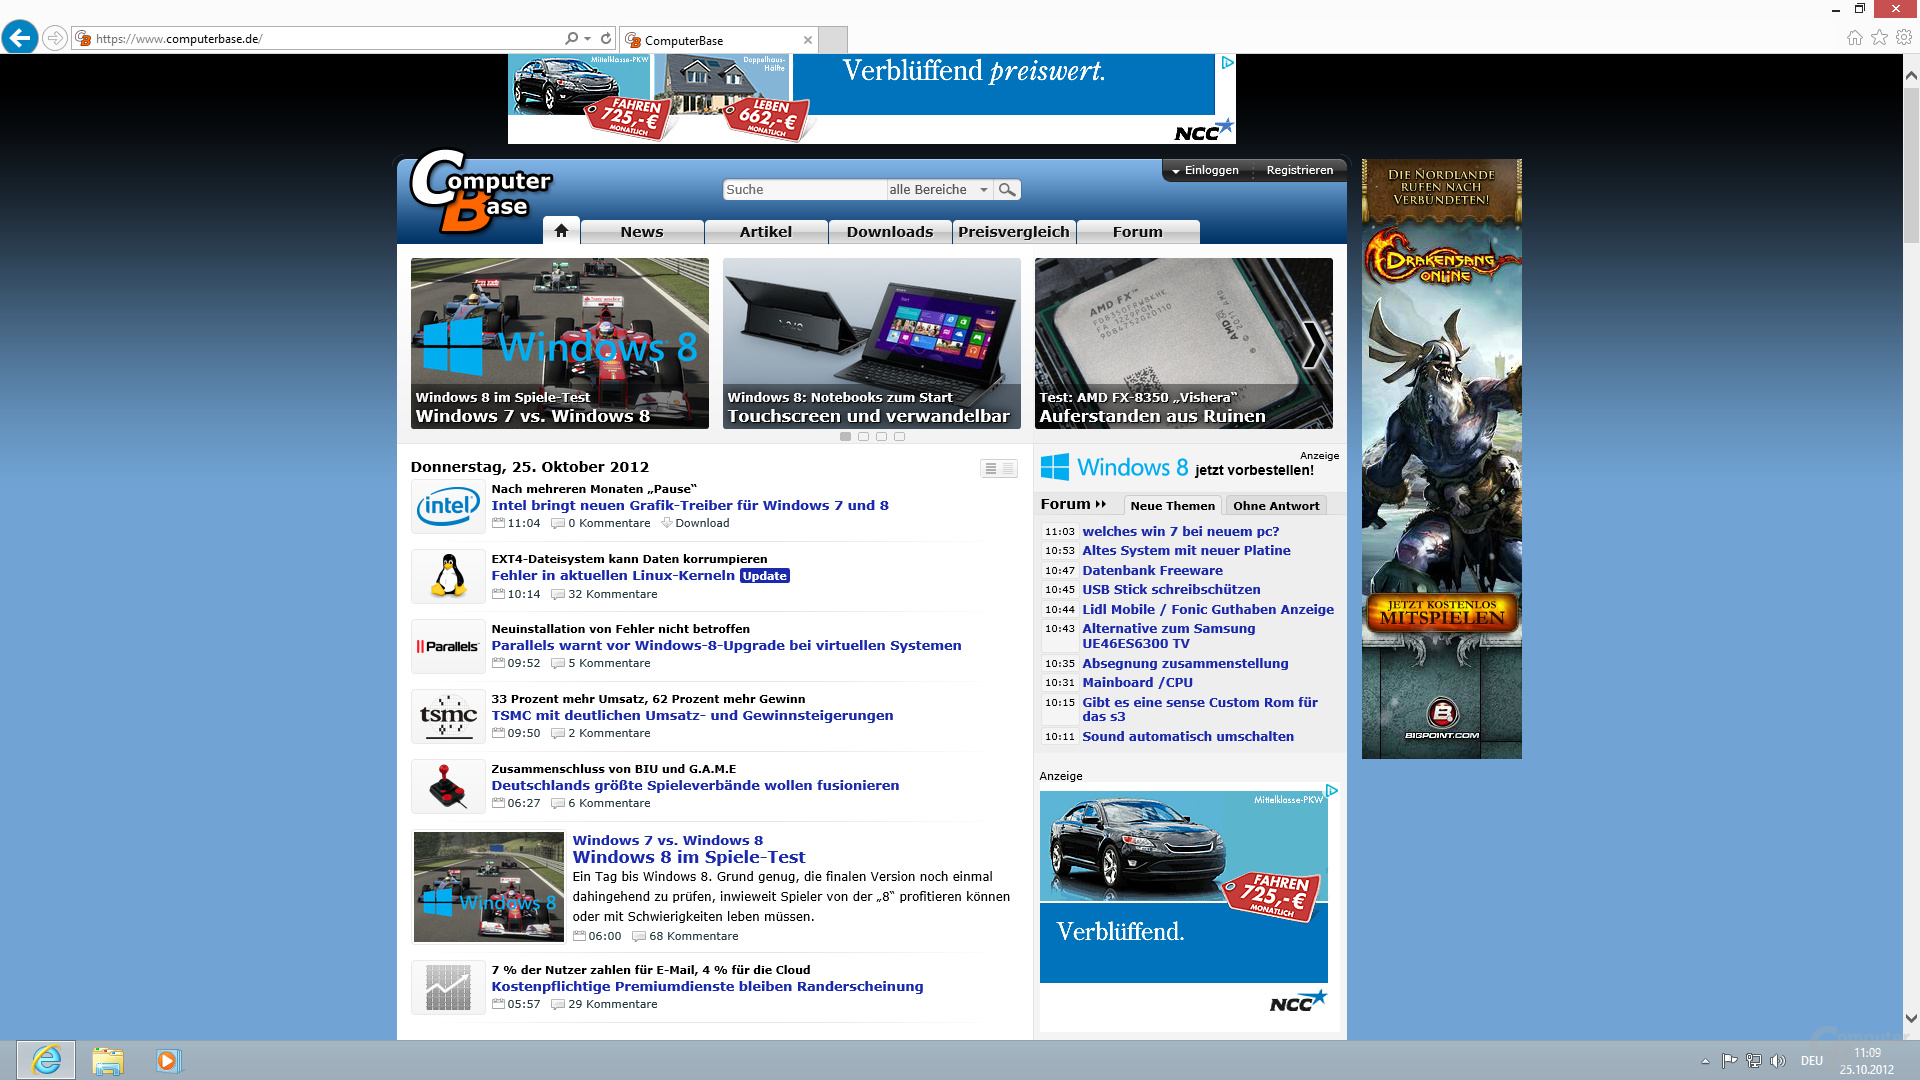1920x1080 pixels.
Task: Click the address bar search magnifier
Action: pyautogui.click(x=570, y=39)
